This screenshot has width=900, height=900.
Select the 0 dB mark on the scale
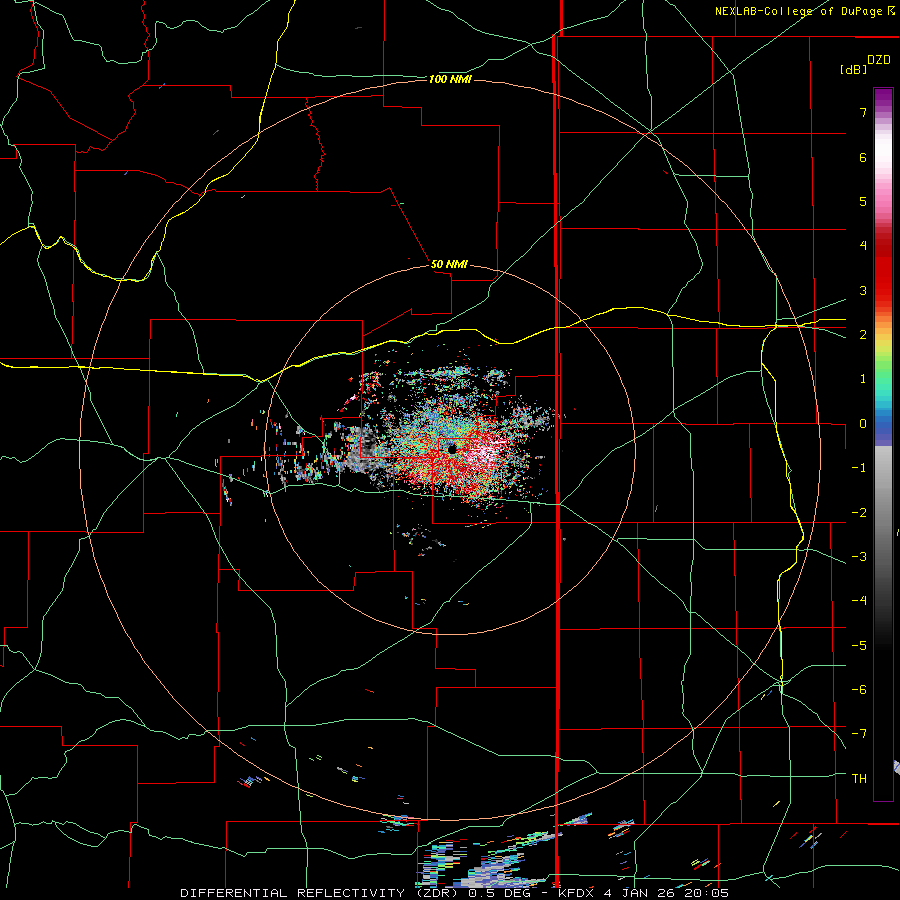[x=863, y=424]
